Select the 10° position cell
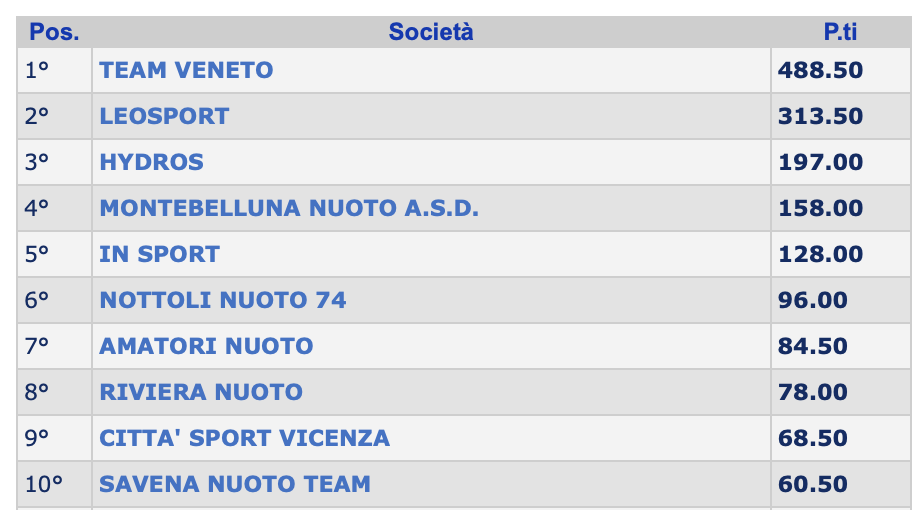924x510 pixels. (x=54, y=484)
